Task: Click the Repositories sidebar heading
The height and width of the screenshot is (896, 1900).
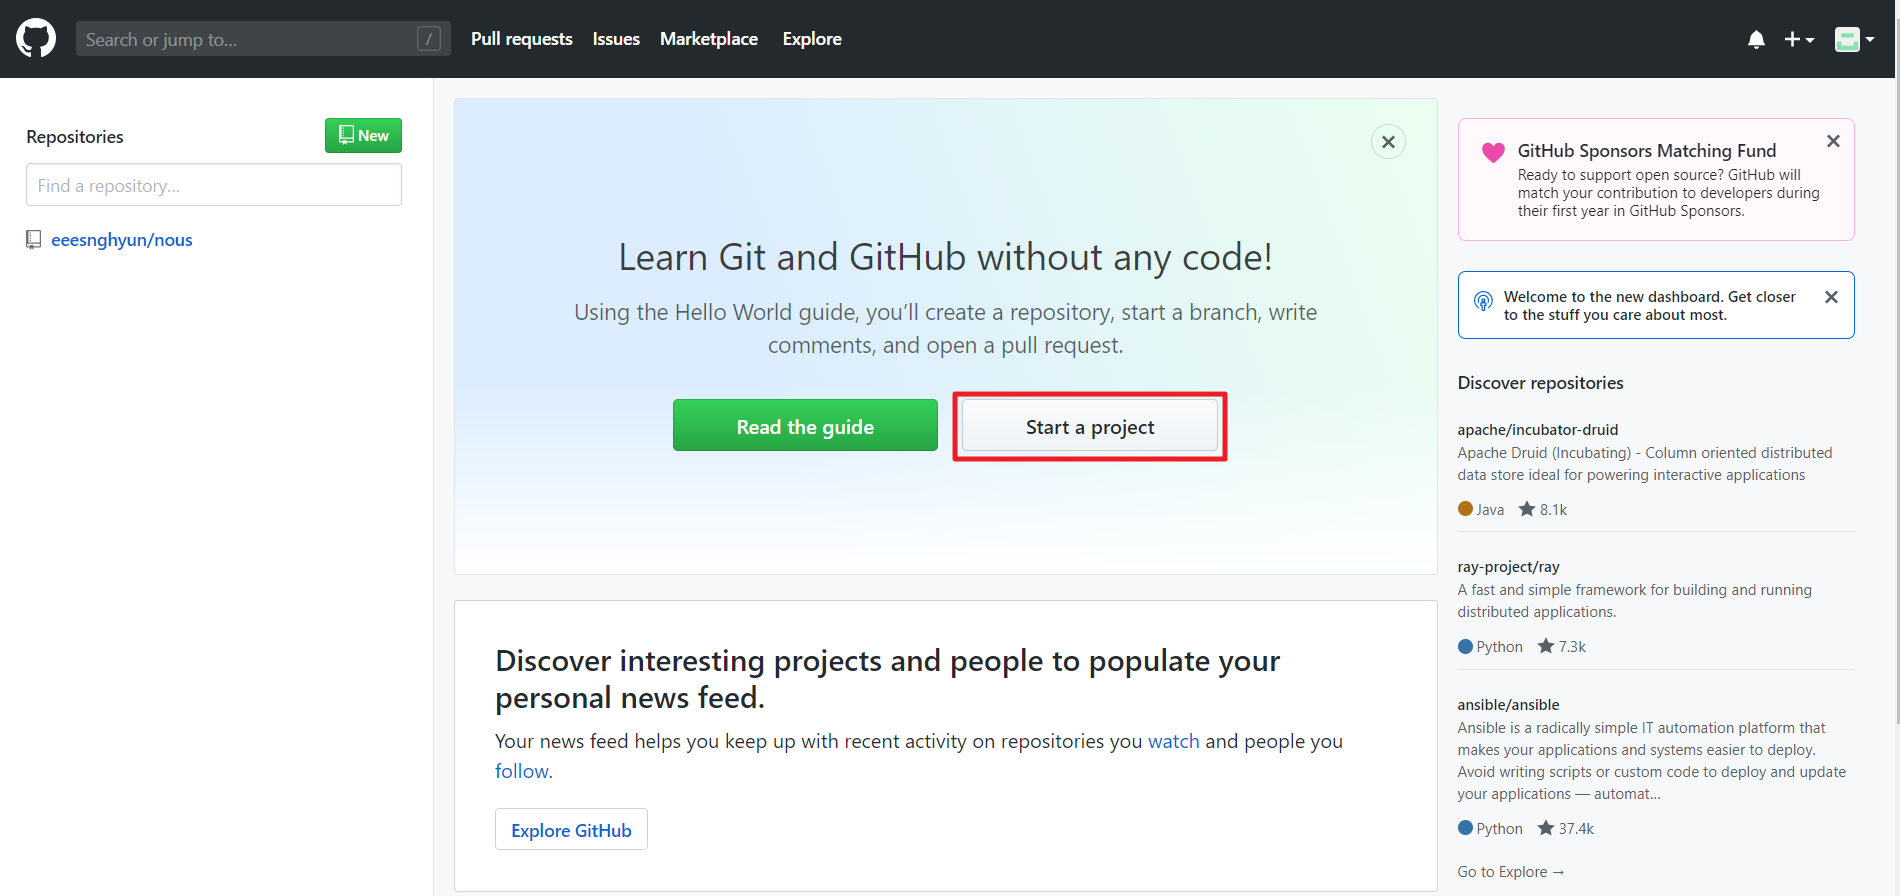Action: [75, 137]
